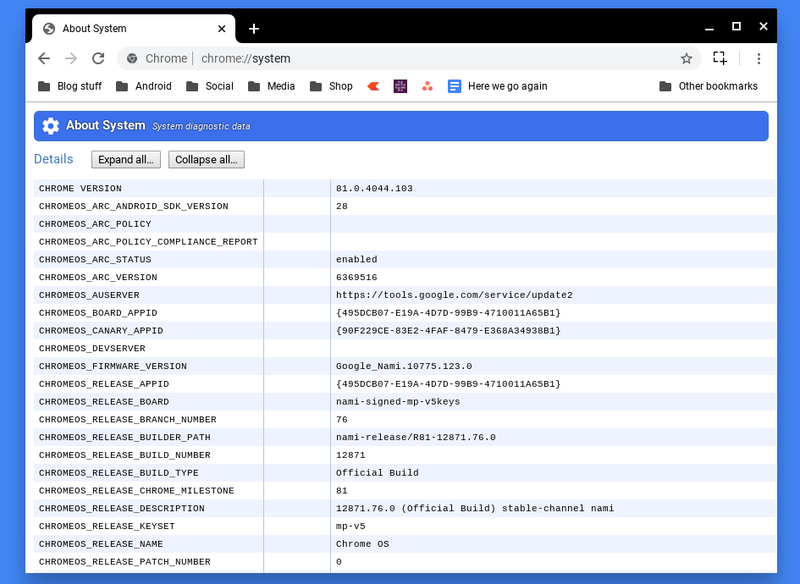Open the Other bookmarks folder
The width and height of the screenshot is (800, 584).
click(708, 86)
